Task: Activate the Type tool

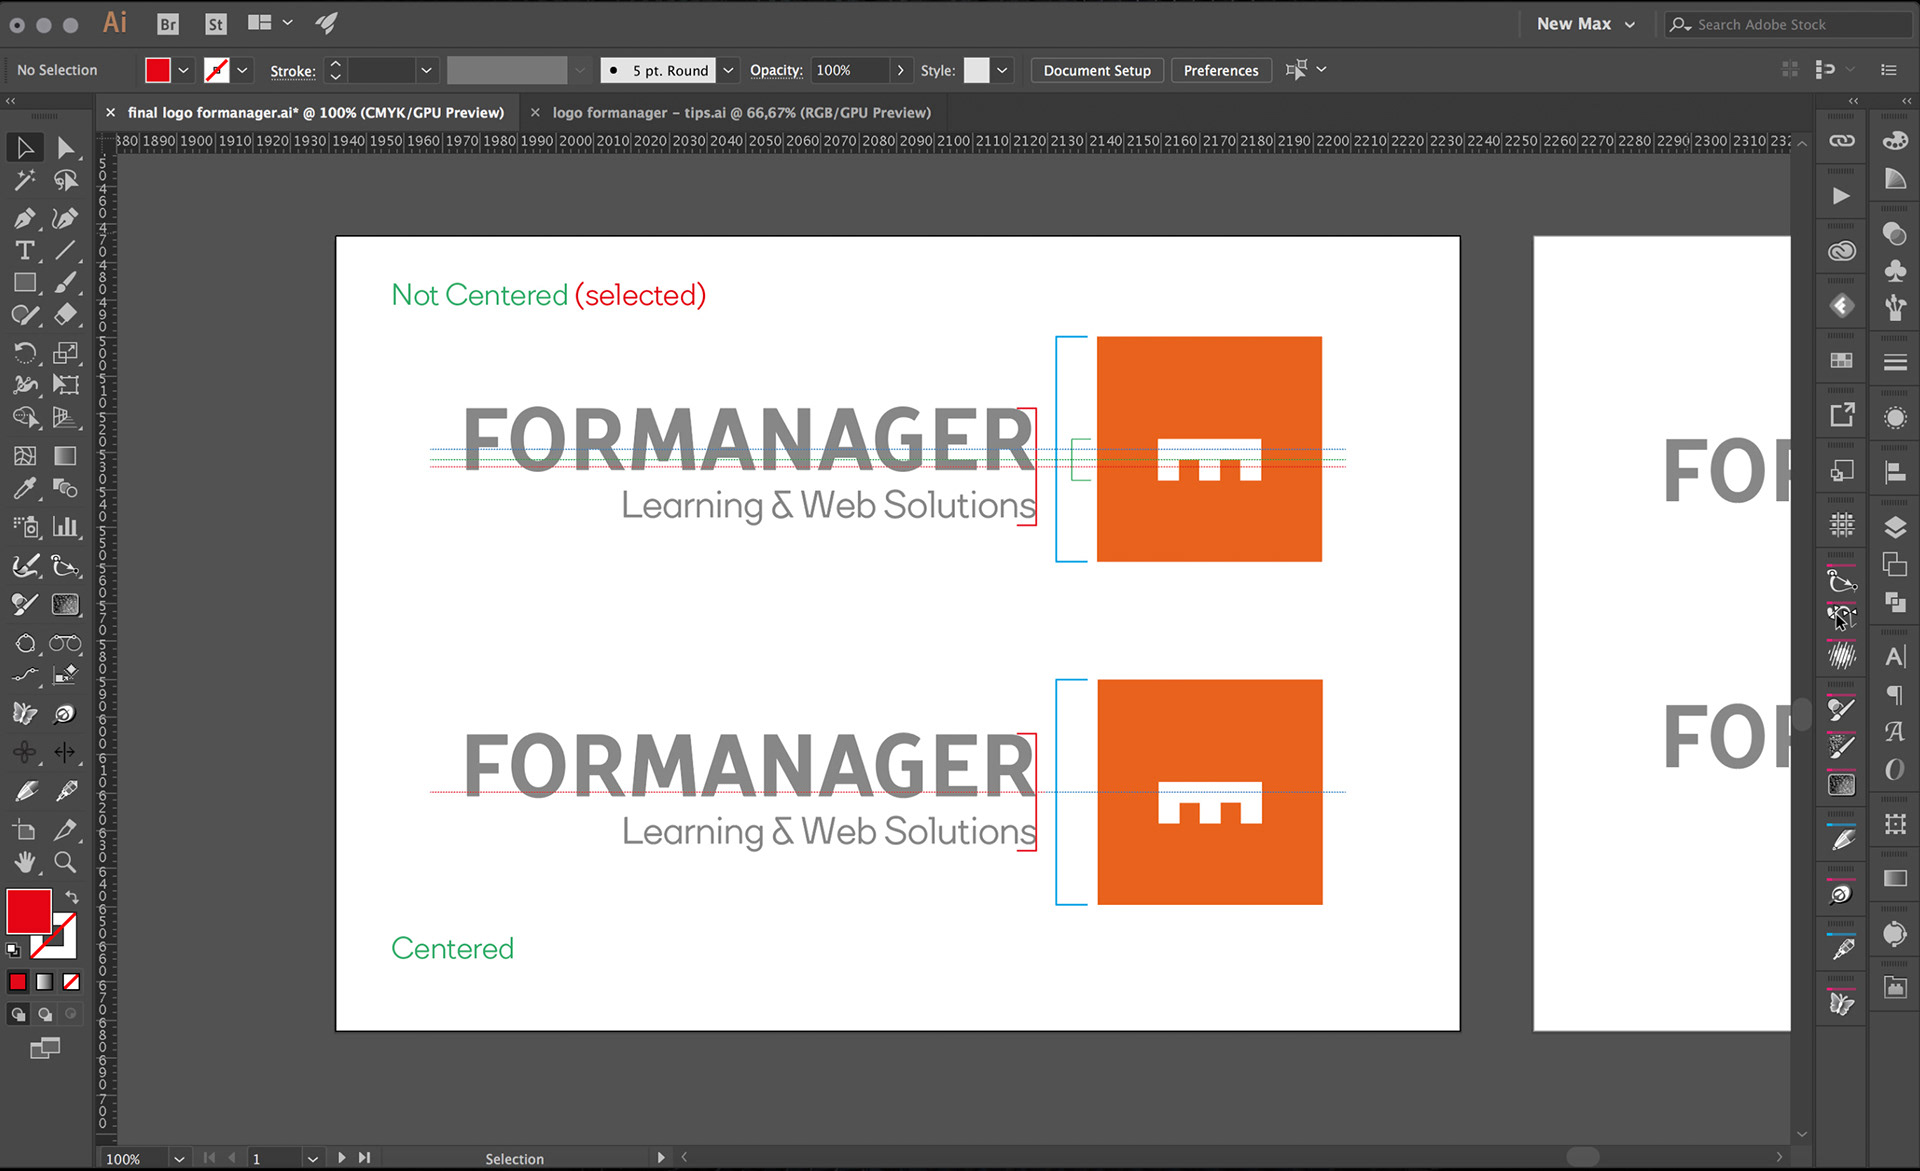Action: 25,250
